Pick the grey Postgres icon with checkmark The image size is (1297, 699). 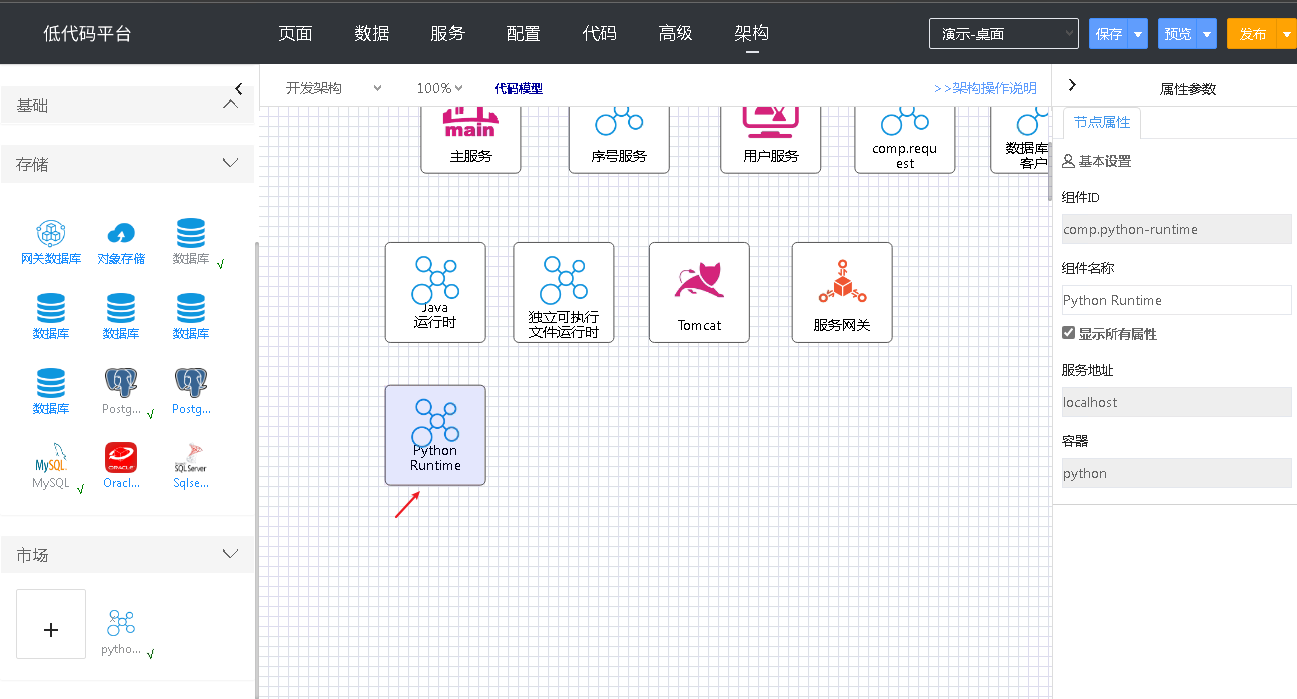[x=121, y=383]
